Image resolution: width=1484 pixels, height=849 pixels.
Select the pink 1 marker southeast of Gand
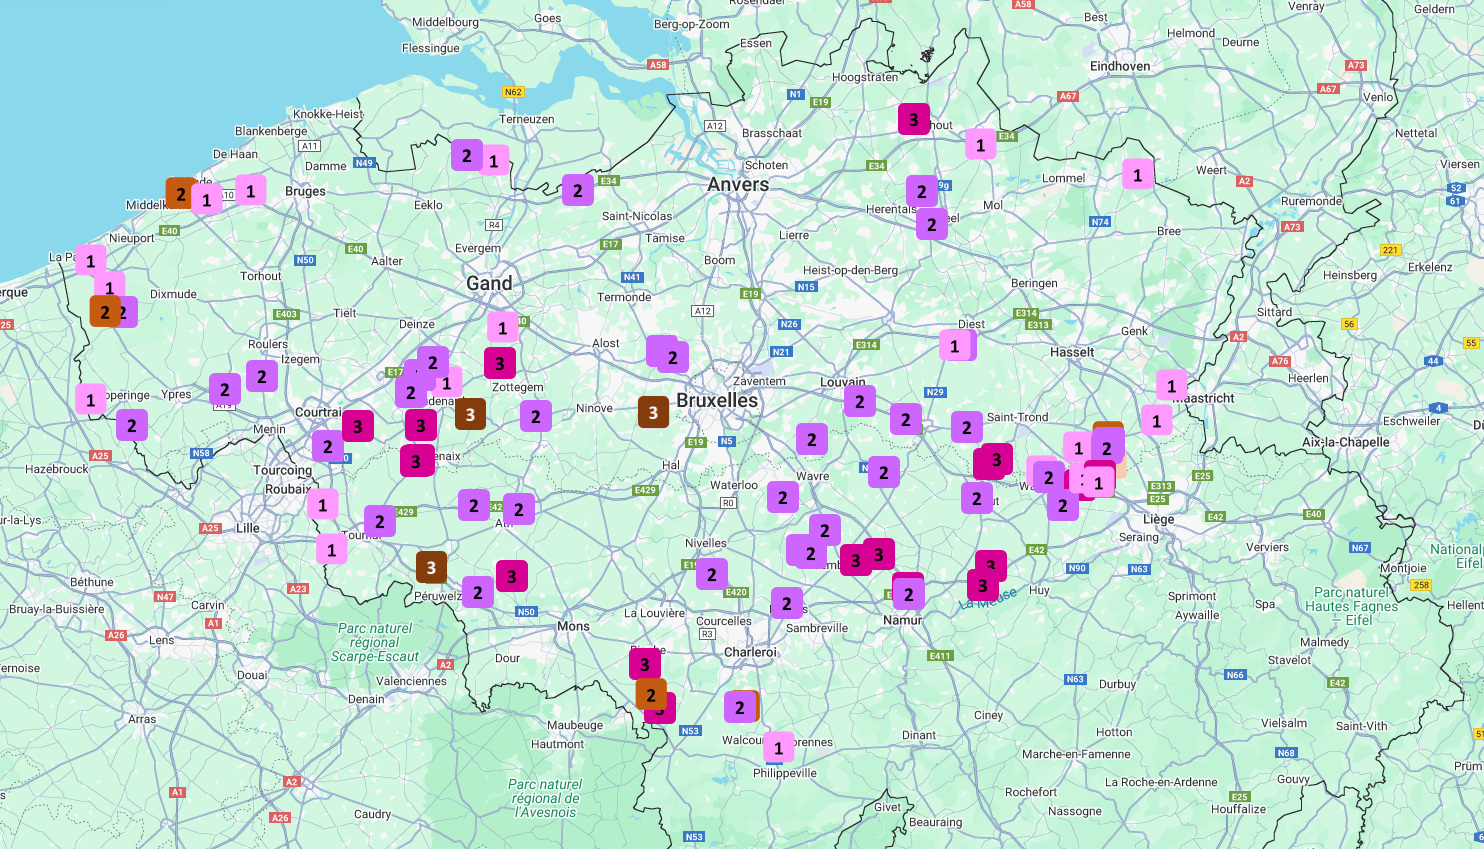(x=502, y=327)
